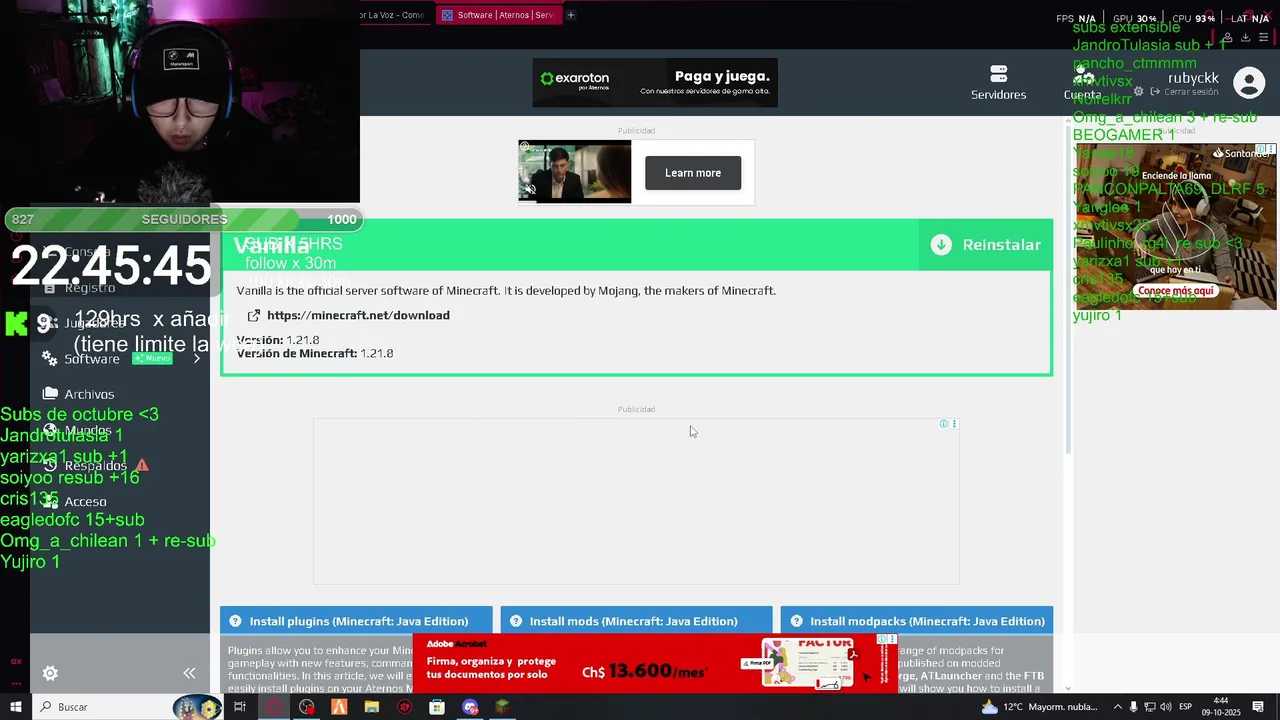Viewport: 1280px width, 720px height.
Task: Click the Reinstalar button
Action: tap(986, 245)
